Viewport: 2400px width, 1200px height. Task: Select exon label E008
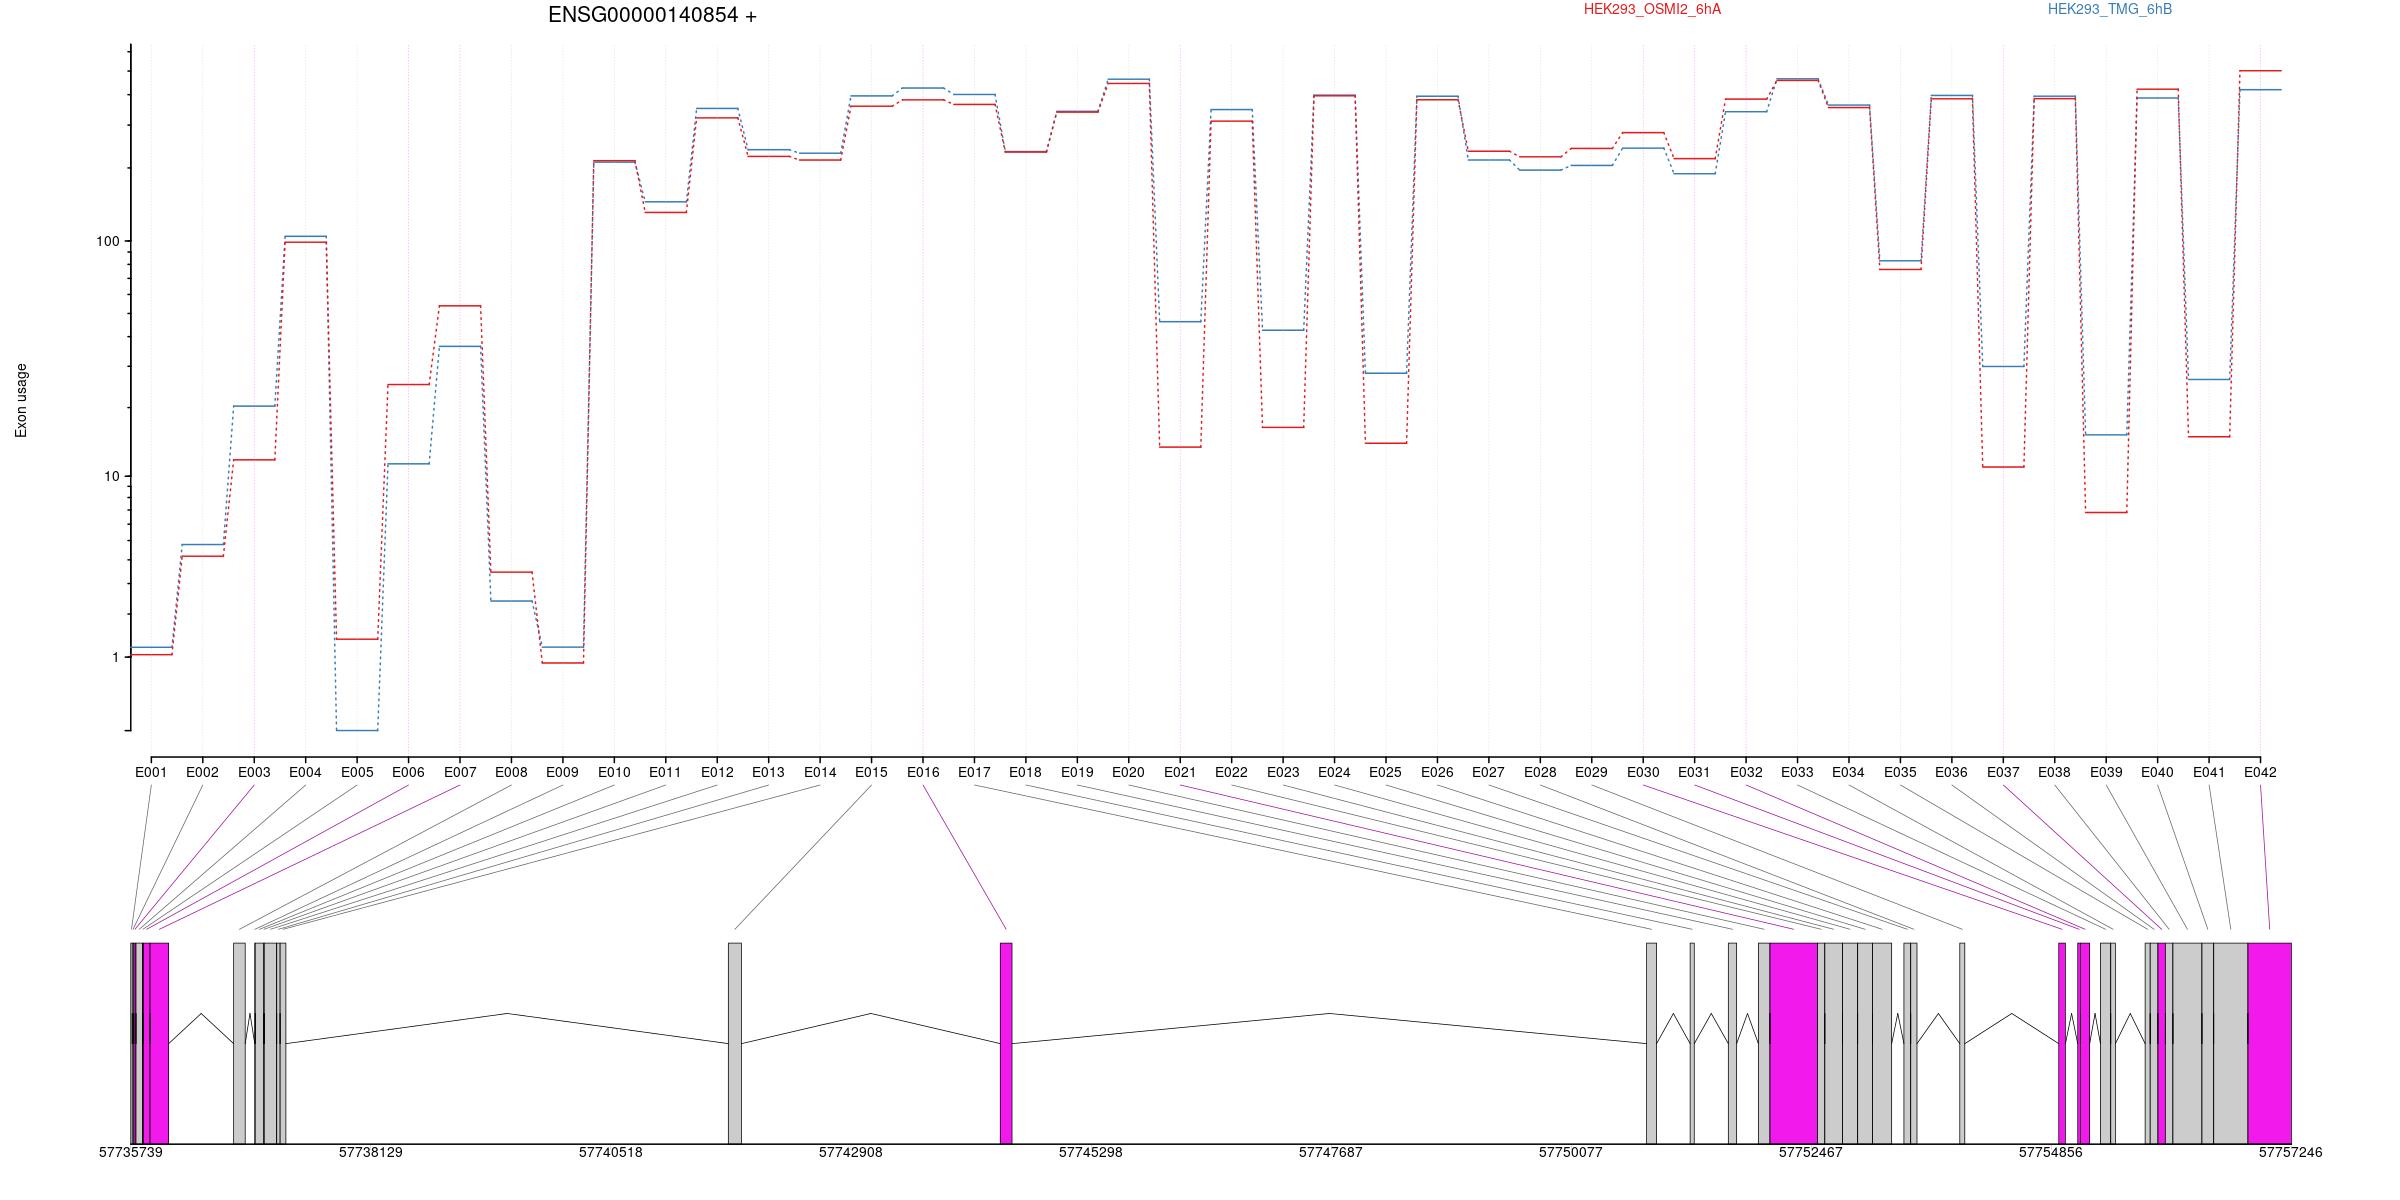511,772
